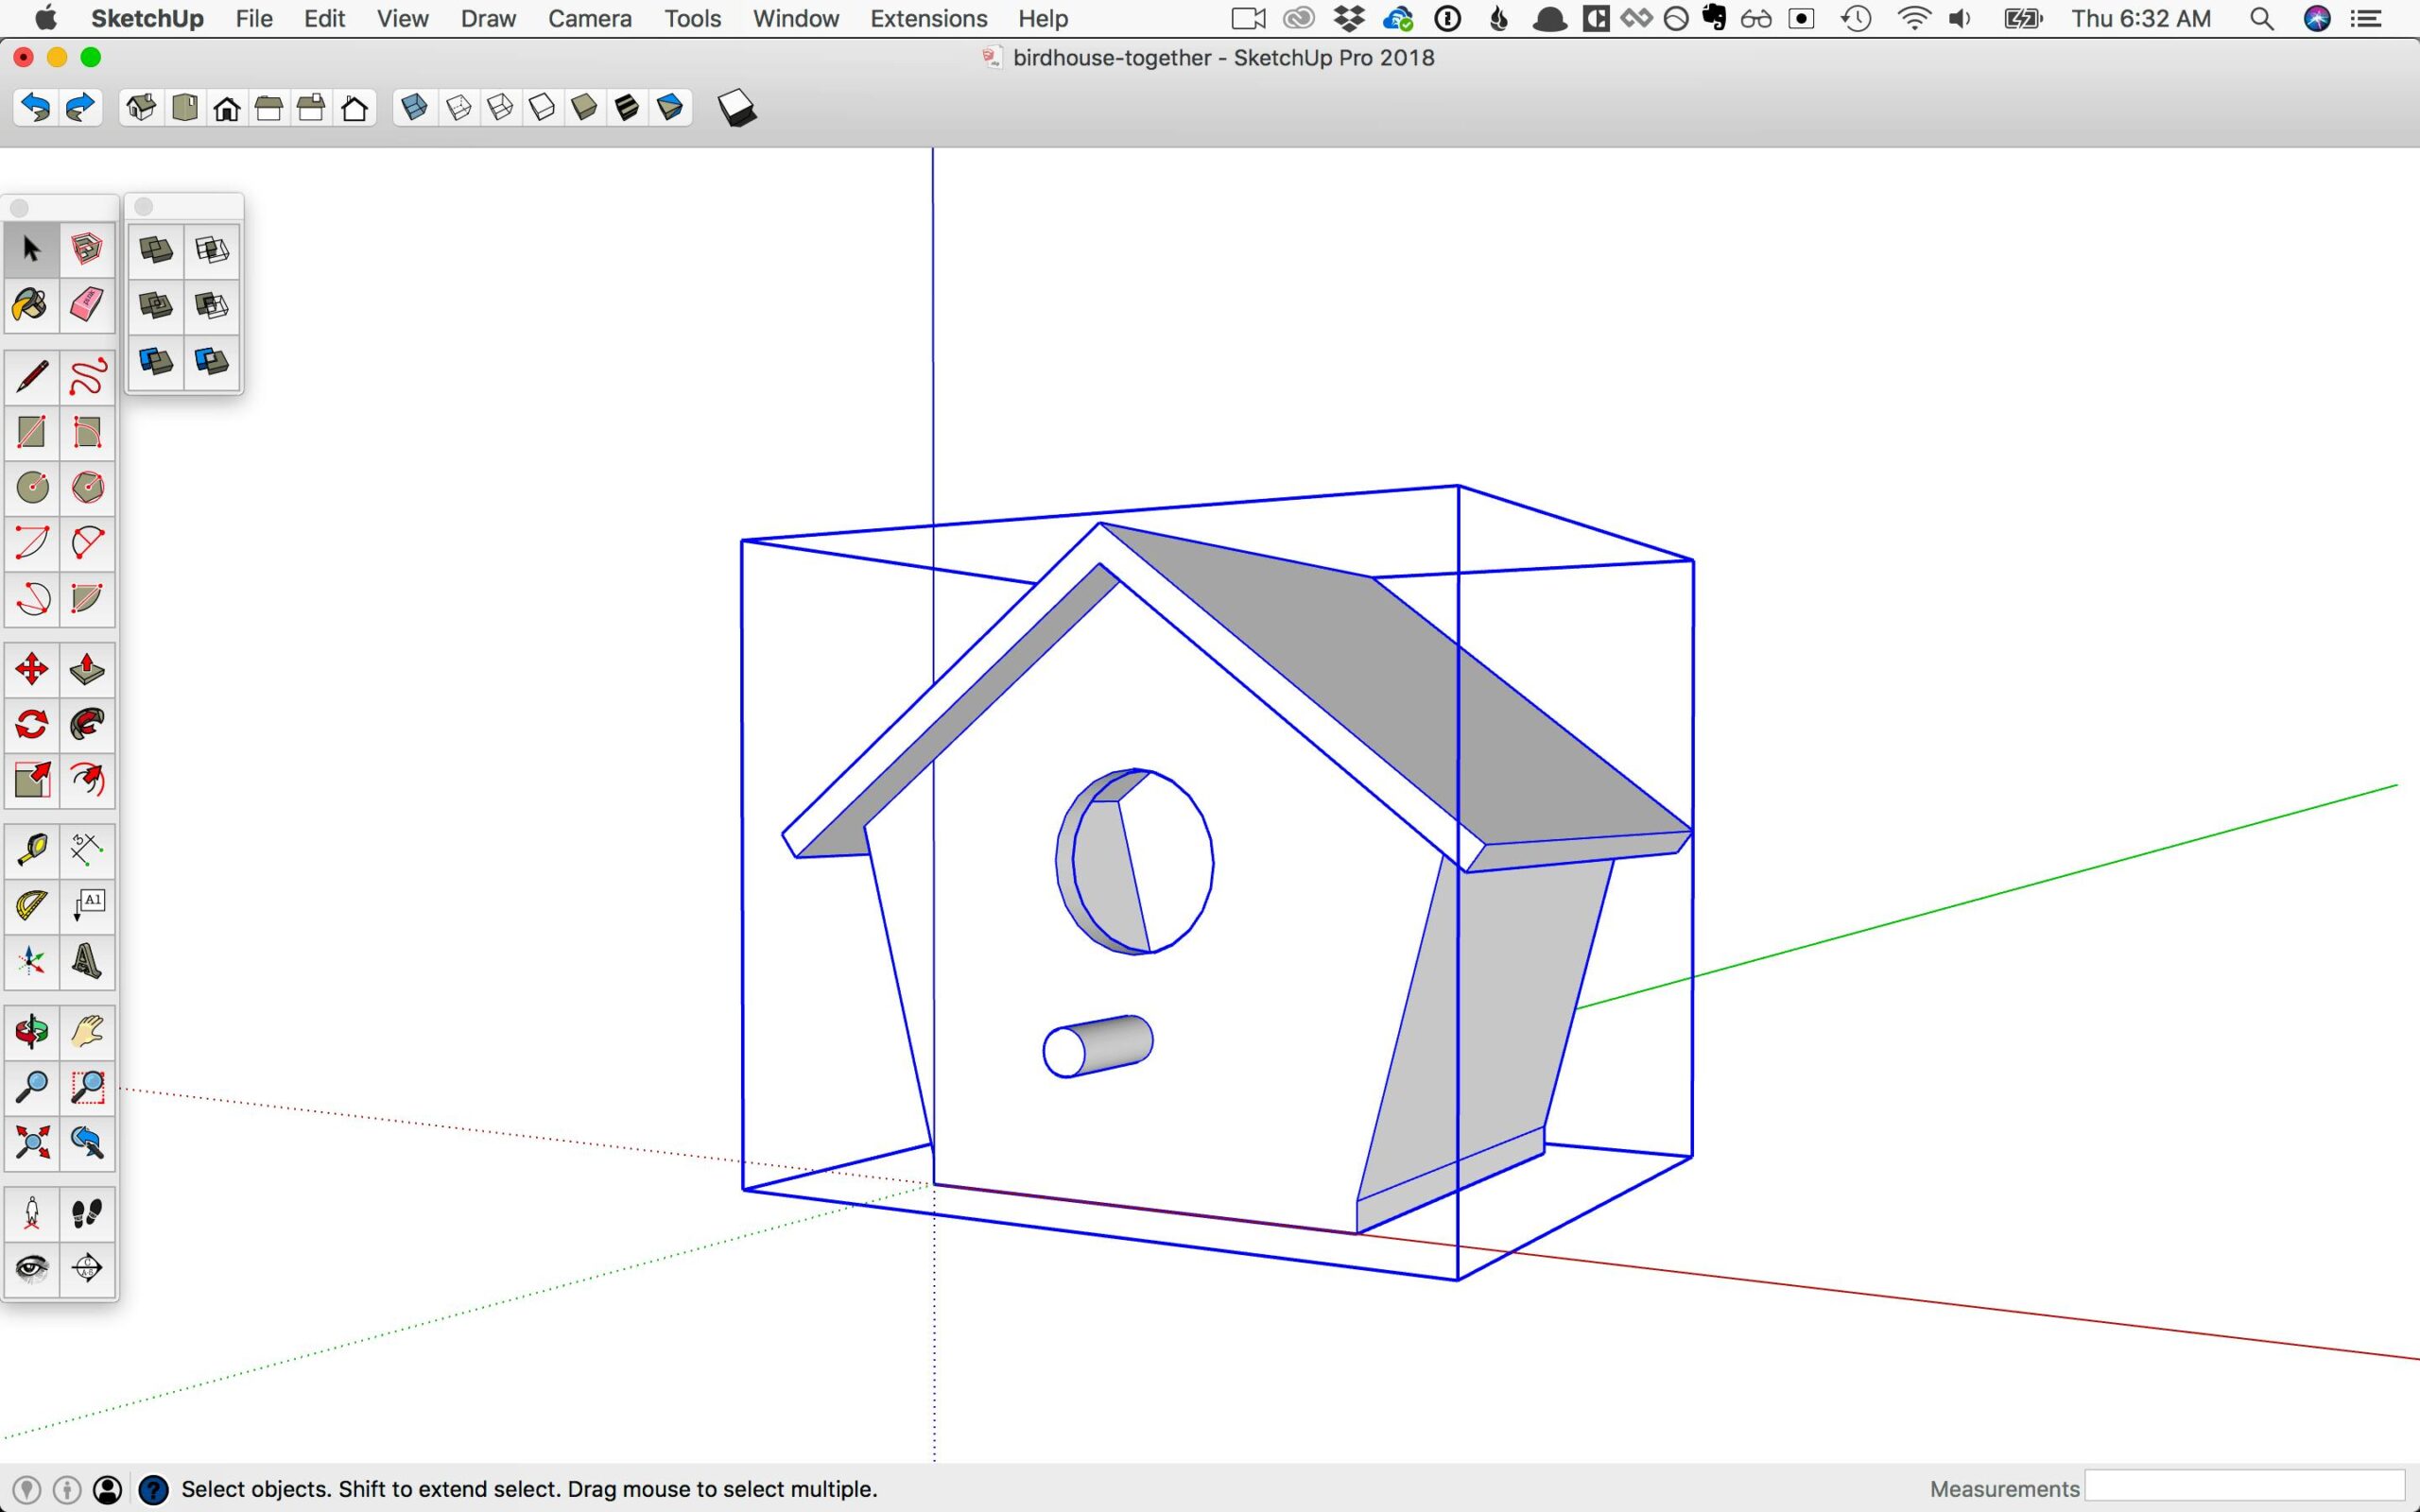Image resolution: width=2420 pixels, height=1512 pixels.
Task: Open Instructor help question-mark icon
Action: pyautogui.click(x=153, y=1489)
